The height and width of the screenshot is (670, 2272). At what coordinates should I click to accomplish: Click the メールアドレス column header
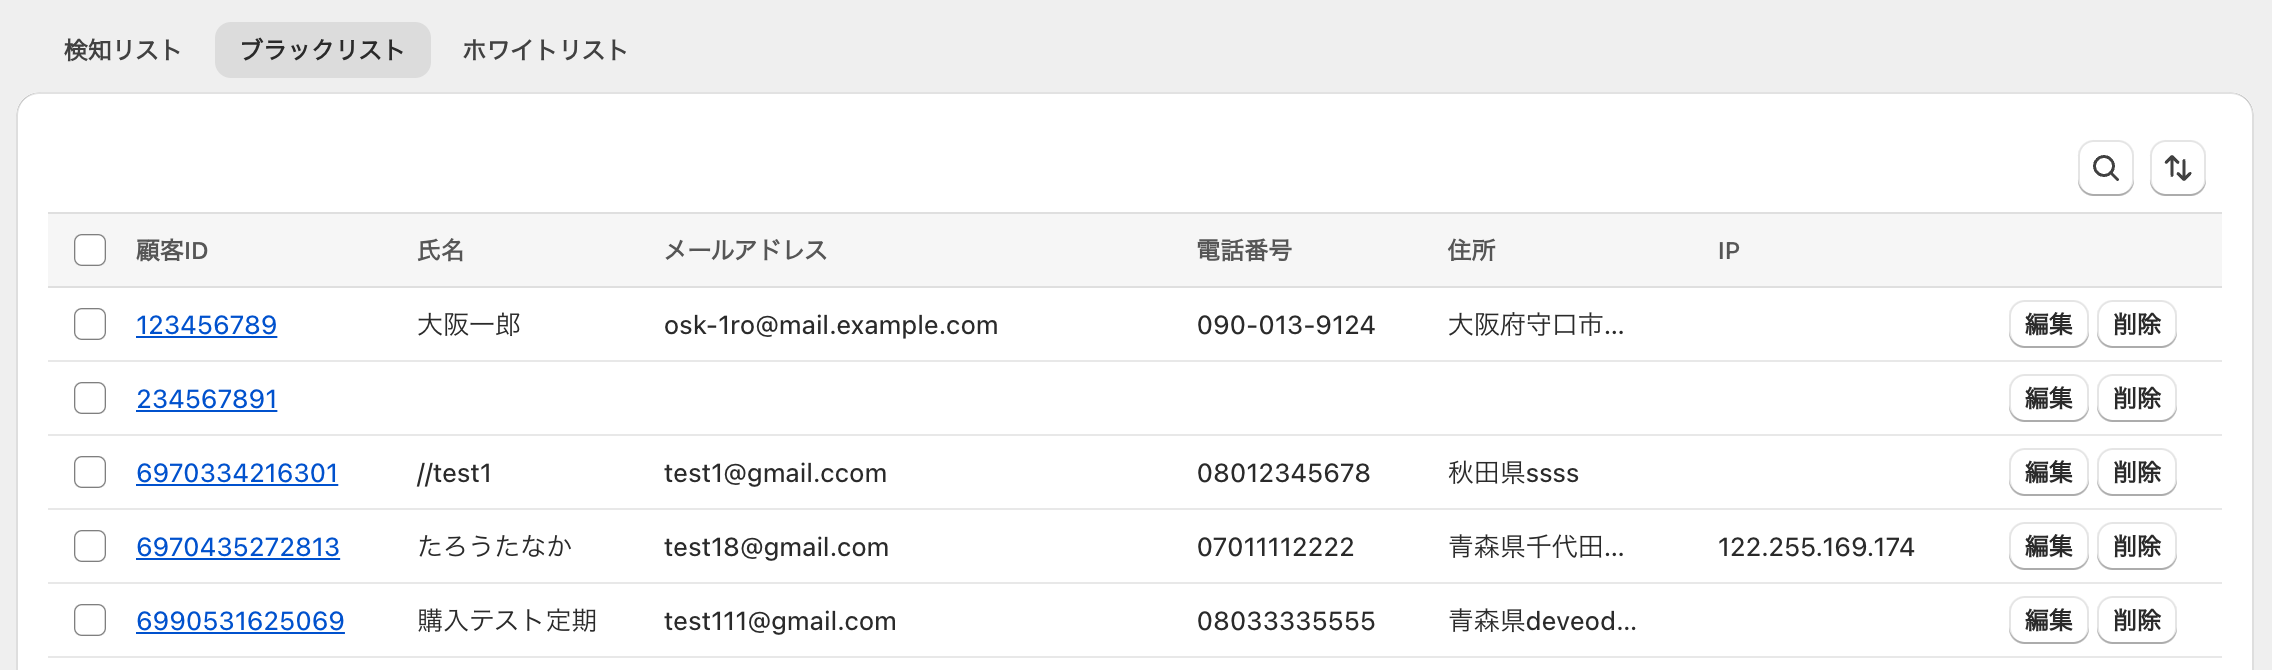(x=746, y=250)
